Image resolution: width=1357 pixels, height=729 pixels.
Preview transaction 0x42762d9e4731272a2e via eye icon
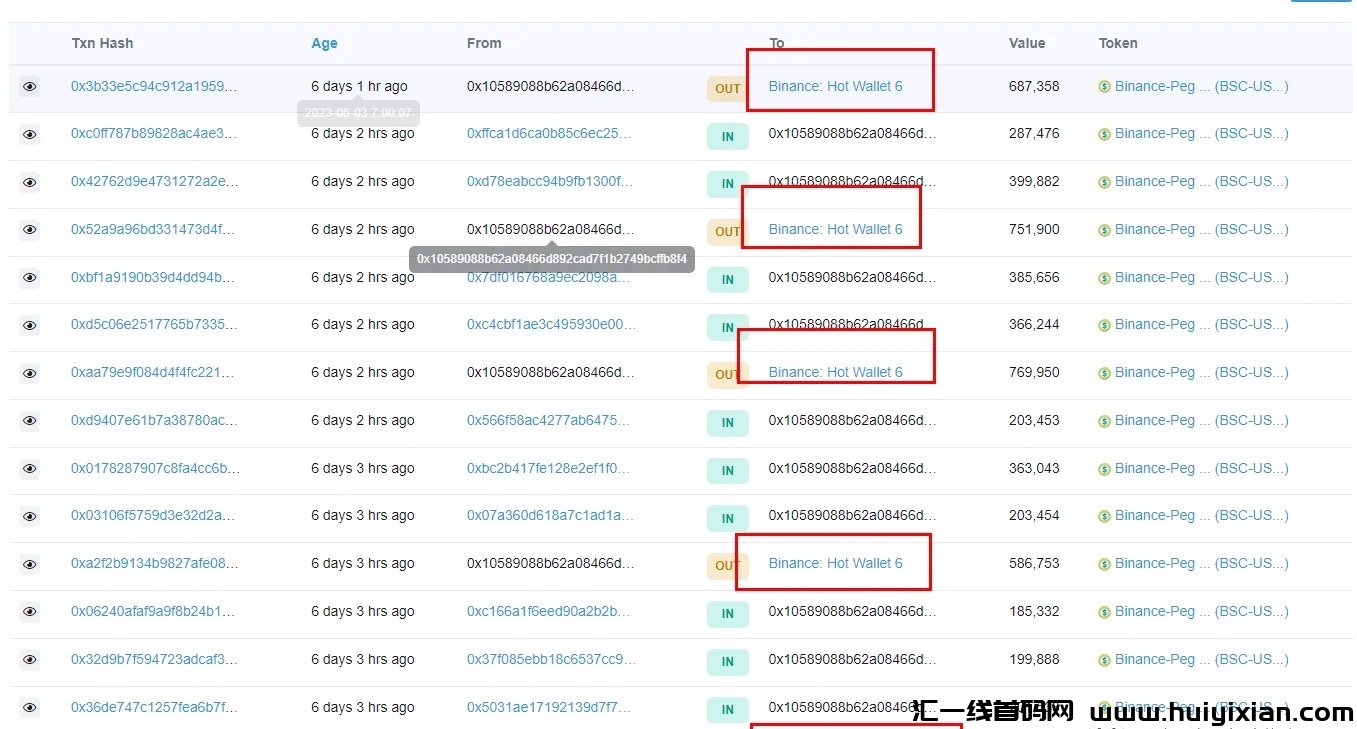click(30, 182)
